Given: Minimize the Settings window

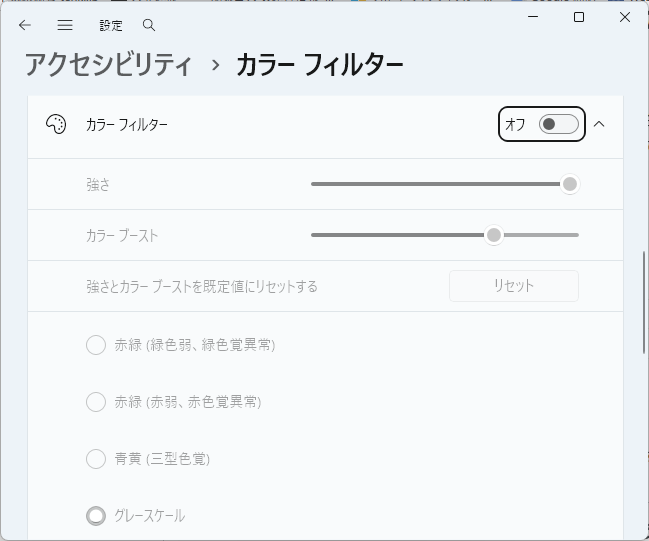Looking at the screenshot, I should (533, 17).
